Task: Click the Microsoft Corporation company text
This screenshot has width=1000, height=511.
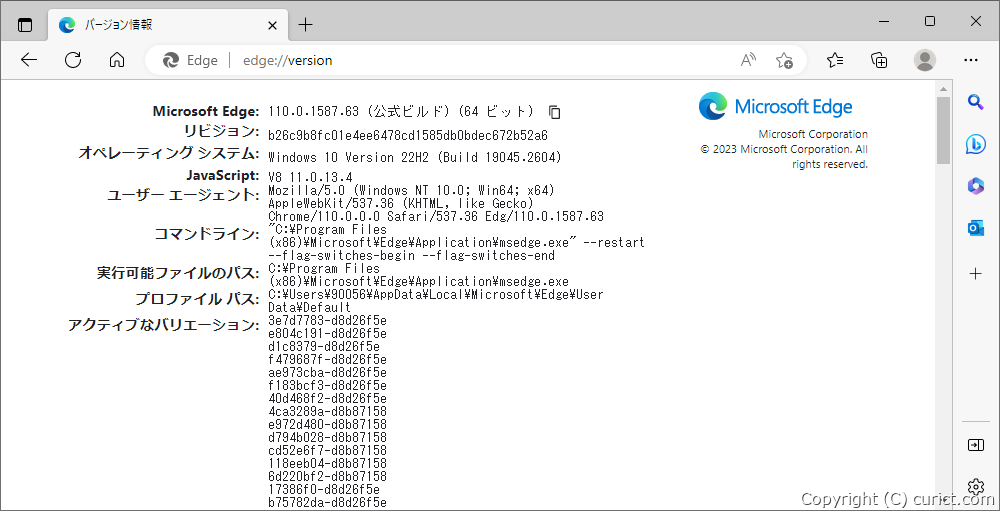Action: (813, 135)
